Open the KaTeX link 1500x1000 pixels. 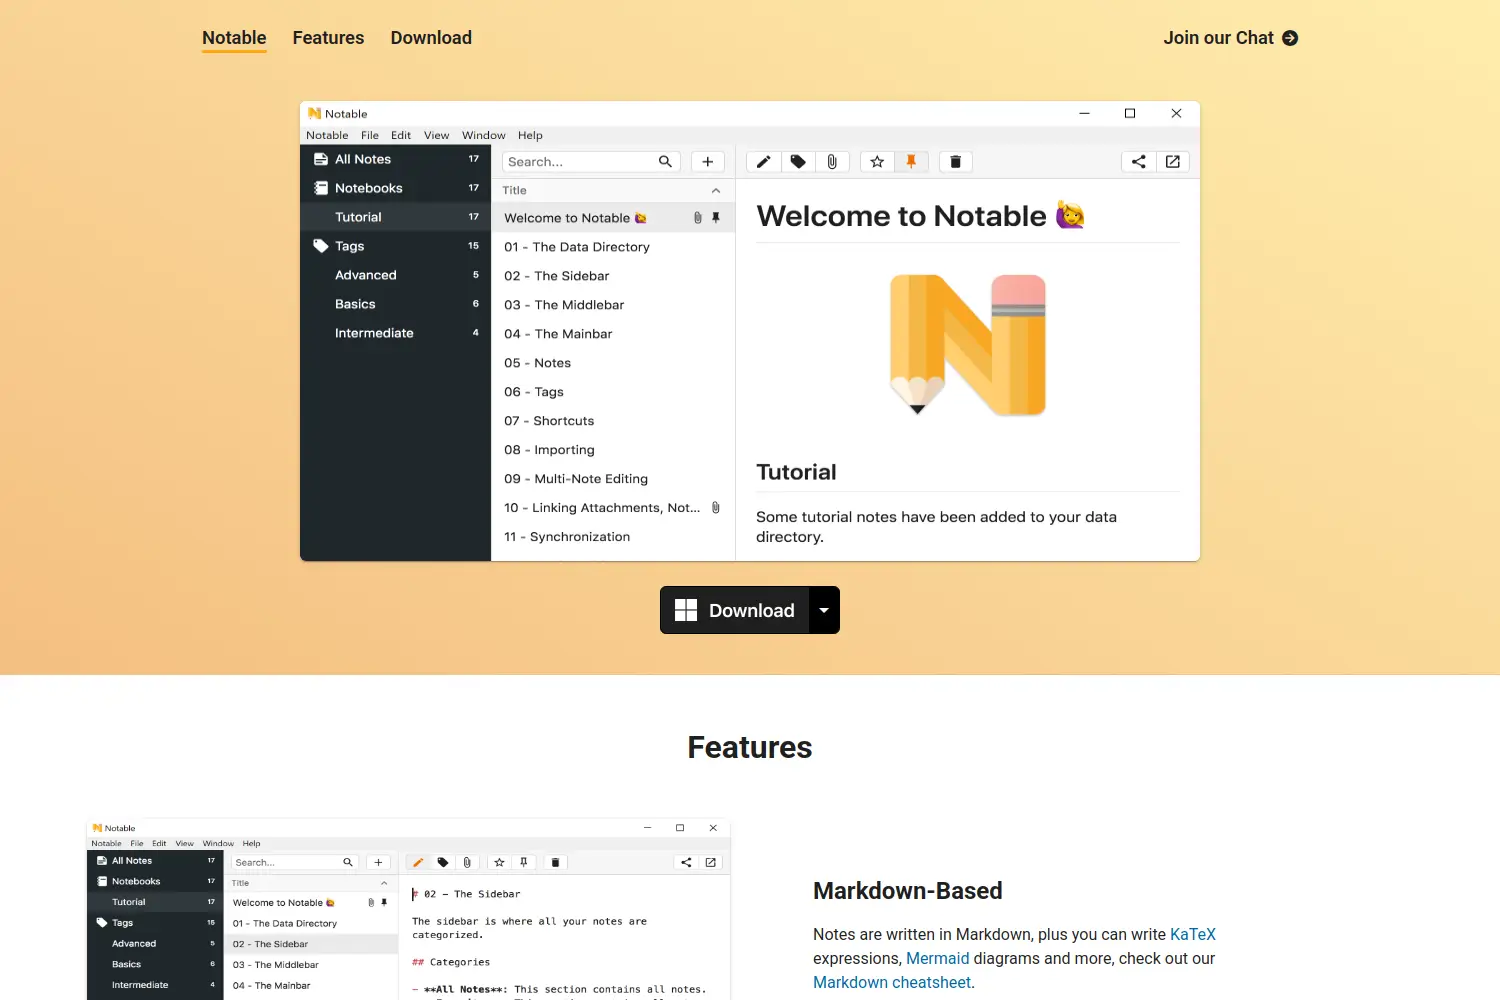coord(1193,934)
